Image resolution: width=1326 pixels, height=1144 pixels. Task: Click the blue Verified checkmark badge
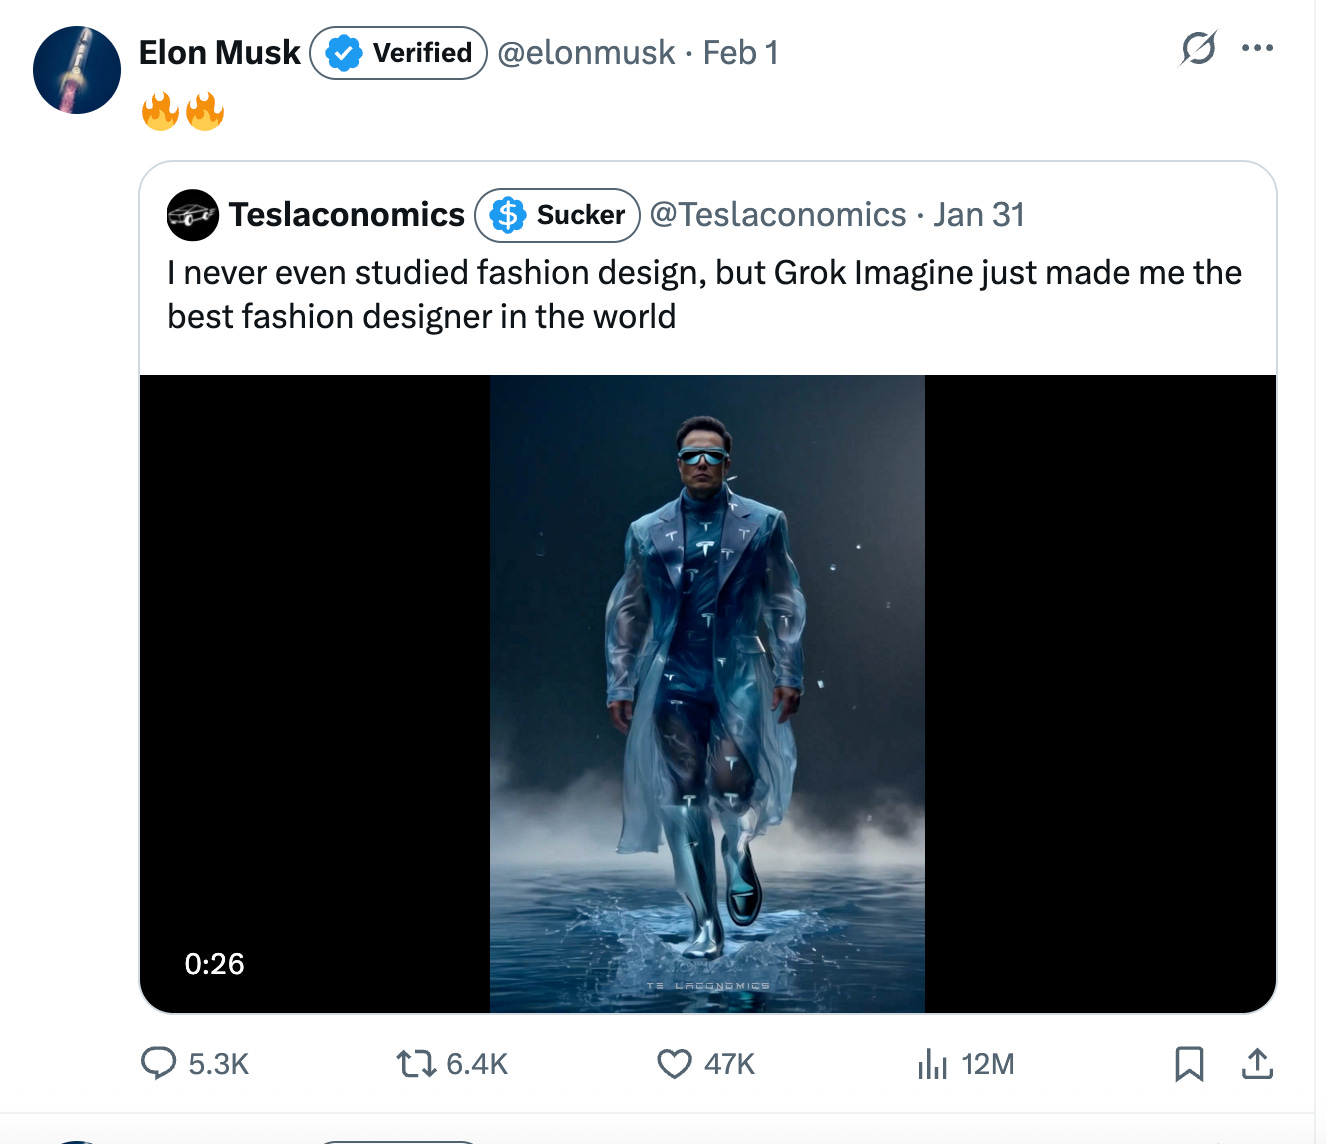click(343, 52)
